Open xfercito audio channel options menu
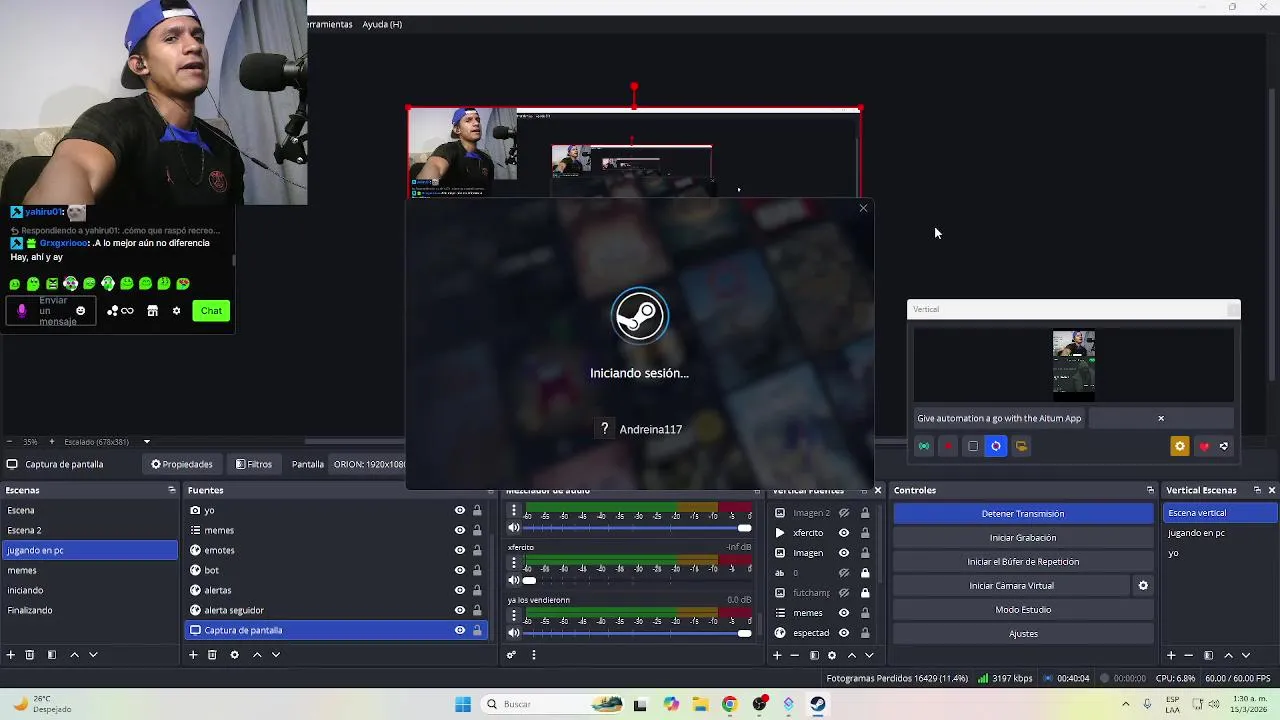Image resolution: width=1280 pixels, height=720 pixels. (514, 563)
